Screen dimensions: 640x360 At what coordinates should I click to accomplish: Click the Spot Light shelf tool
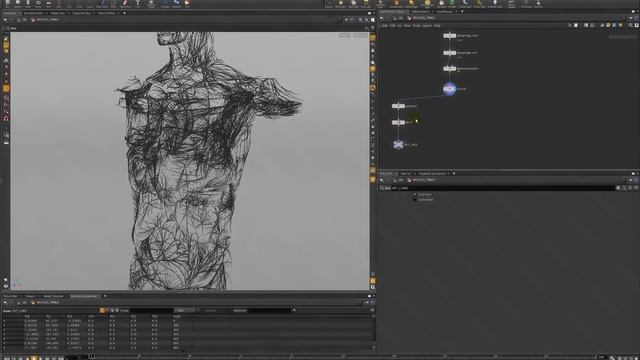[x=353, y=3]
